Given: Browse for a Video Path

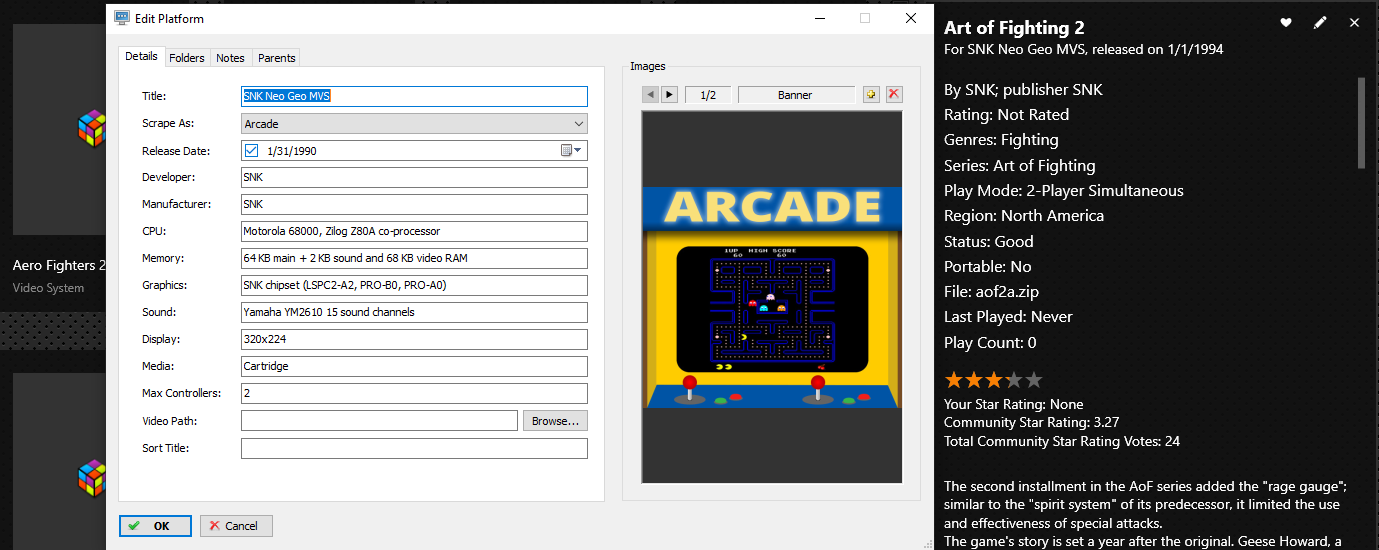Looking at the screenshot, I should [555, 421].
